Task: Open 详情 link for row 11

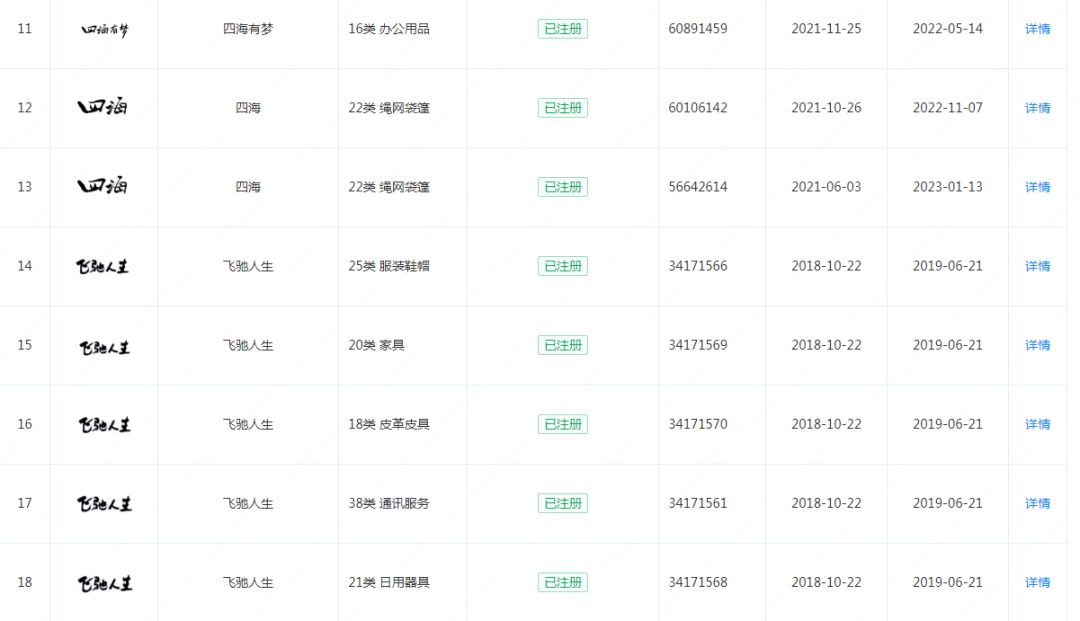Action: [1037, 29]
